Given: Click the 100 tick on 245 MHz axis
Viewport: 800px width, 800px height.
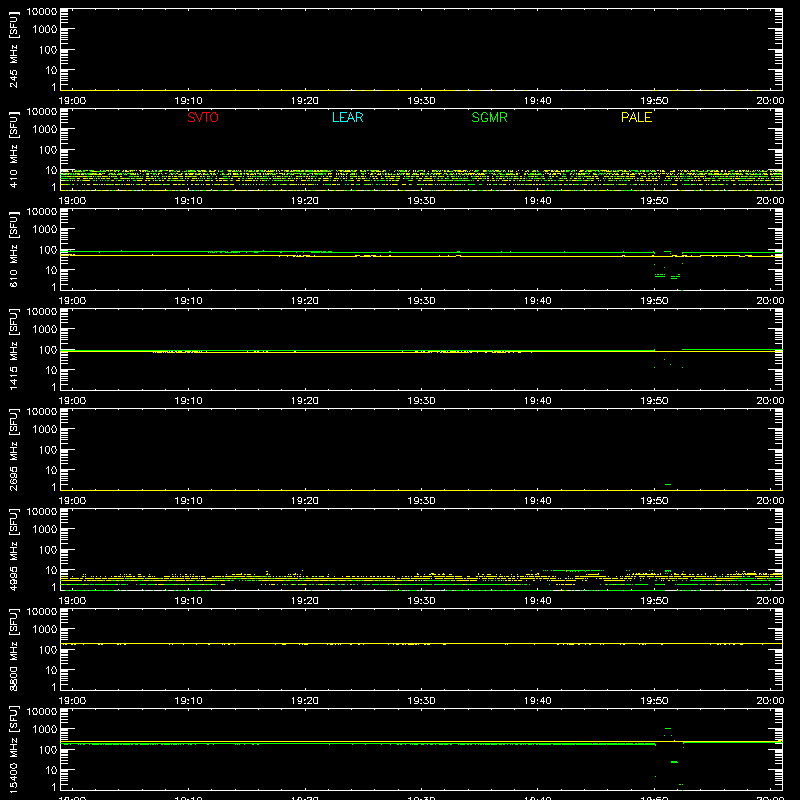Looking at the screenshot, I should pyautogui.click(x=48, y=50).
